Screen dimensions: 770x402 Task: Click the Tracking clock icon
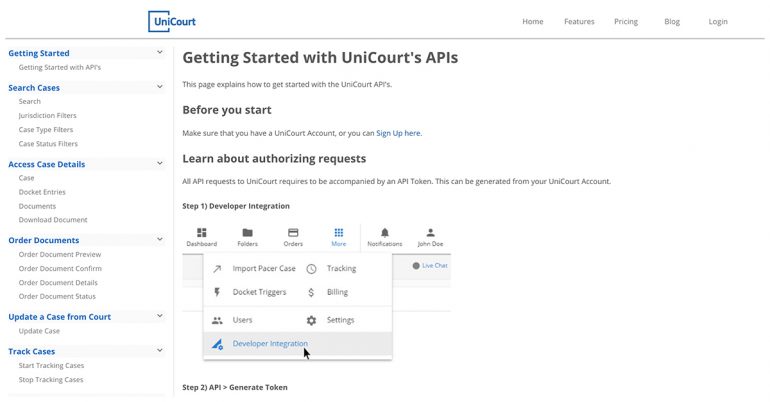click(x=311, y=269)
